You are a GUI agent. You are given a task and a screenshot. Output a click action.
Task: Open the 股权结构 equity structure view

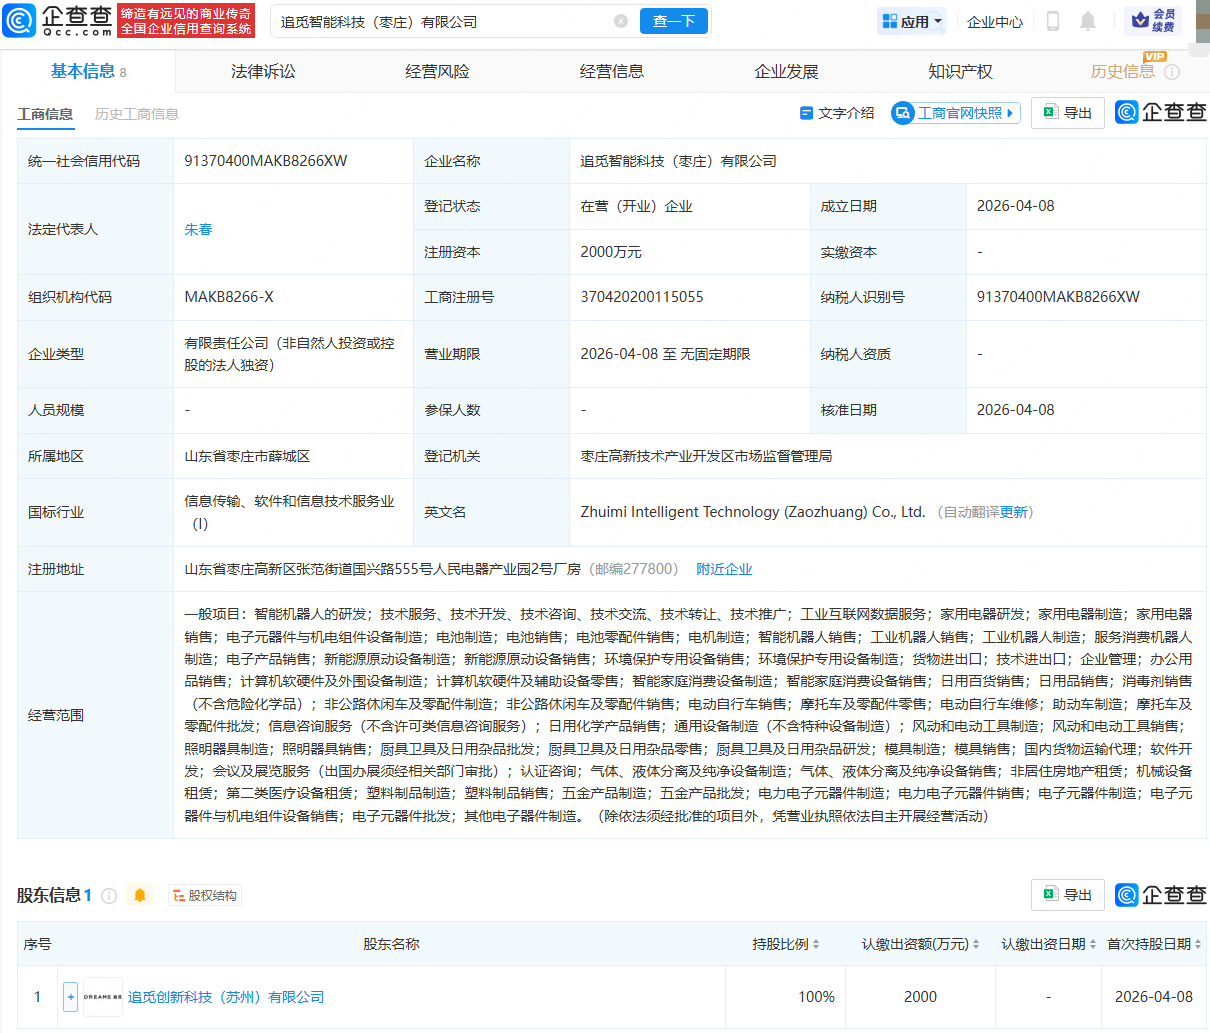(x=203, y=895)
